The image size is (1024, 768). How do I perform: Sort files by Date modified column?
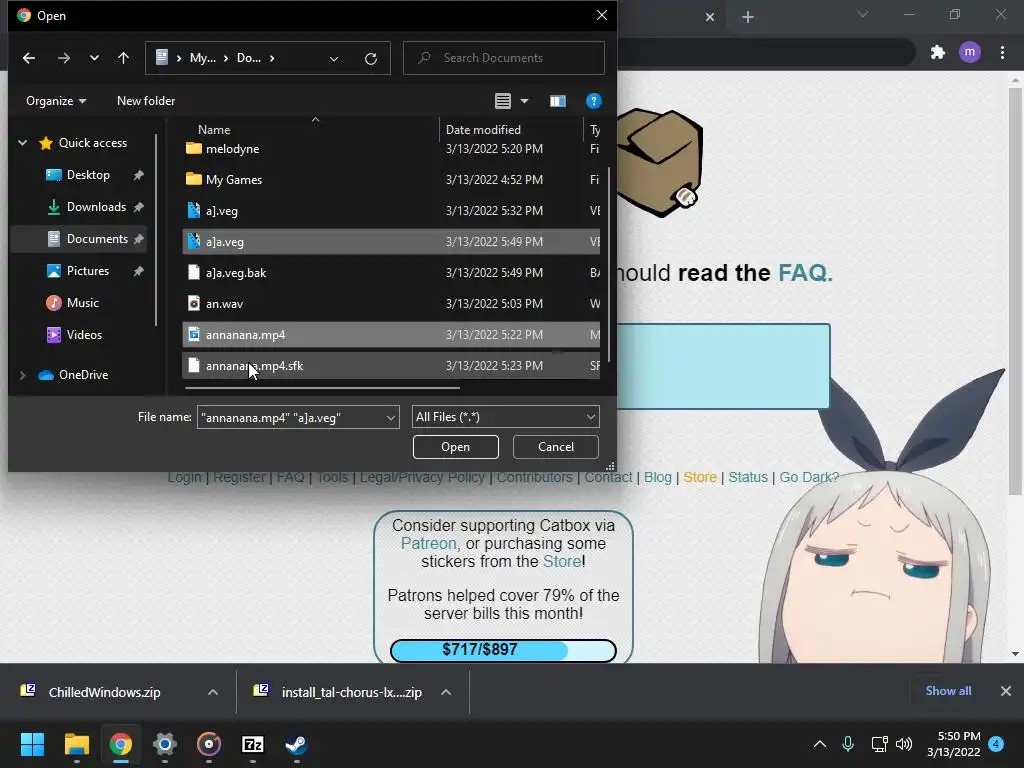483,130
